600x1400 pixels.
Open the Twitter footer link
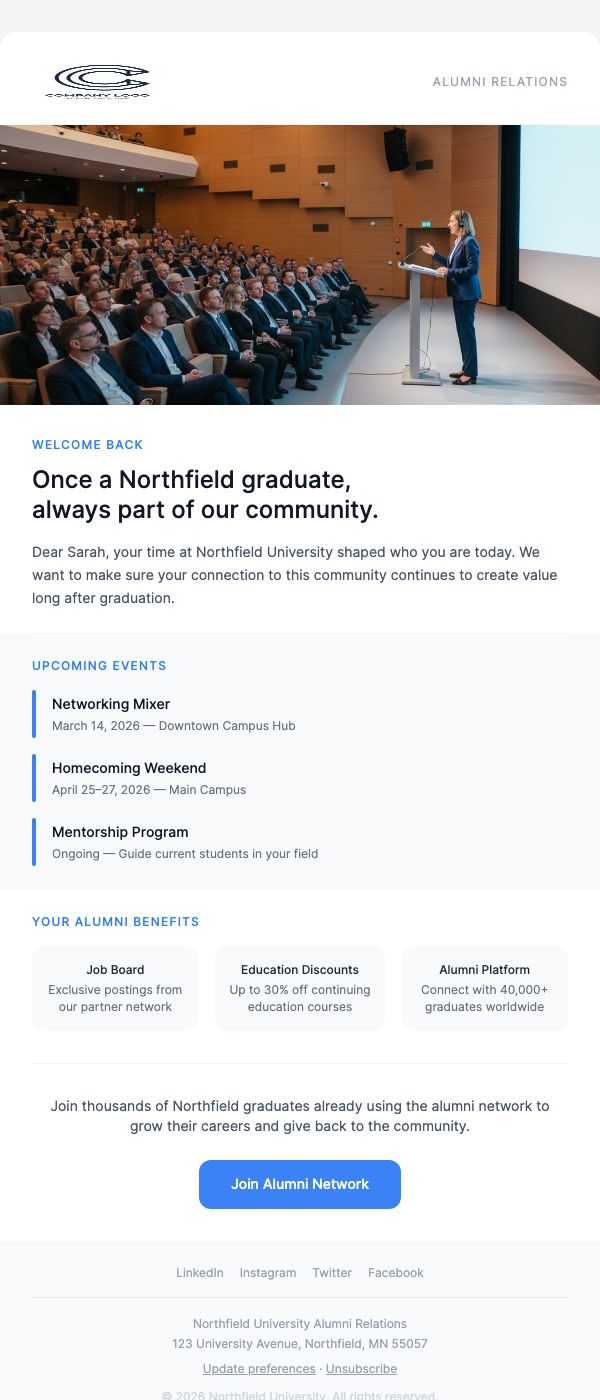pos(331,1272)
